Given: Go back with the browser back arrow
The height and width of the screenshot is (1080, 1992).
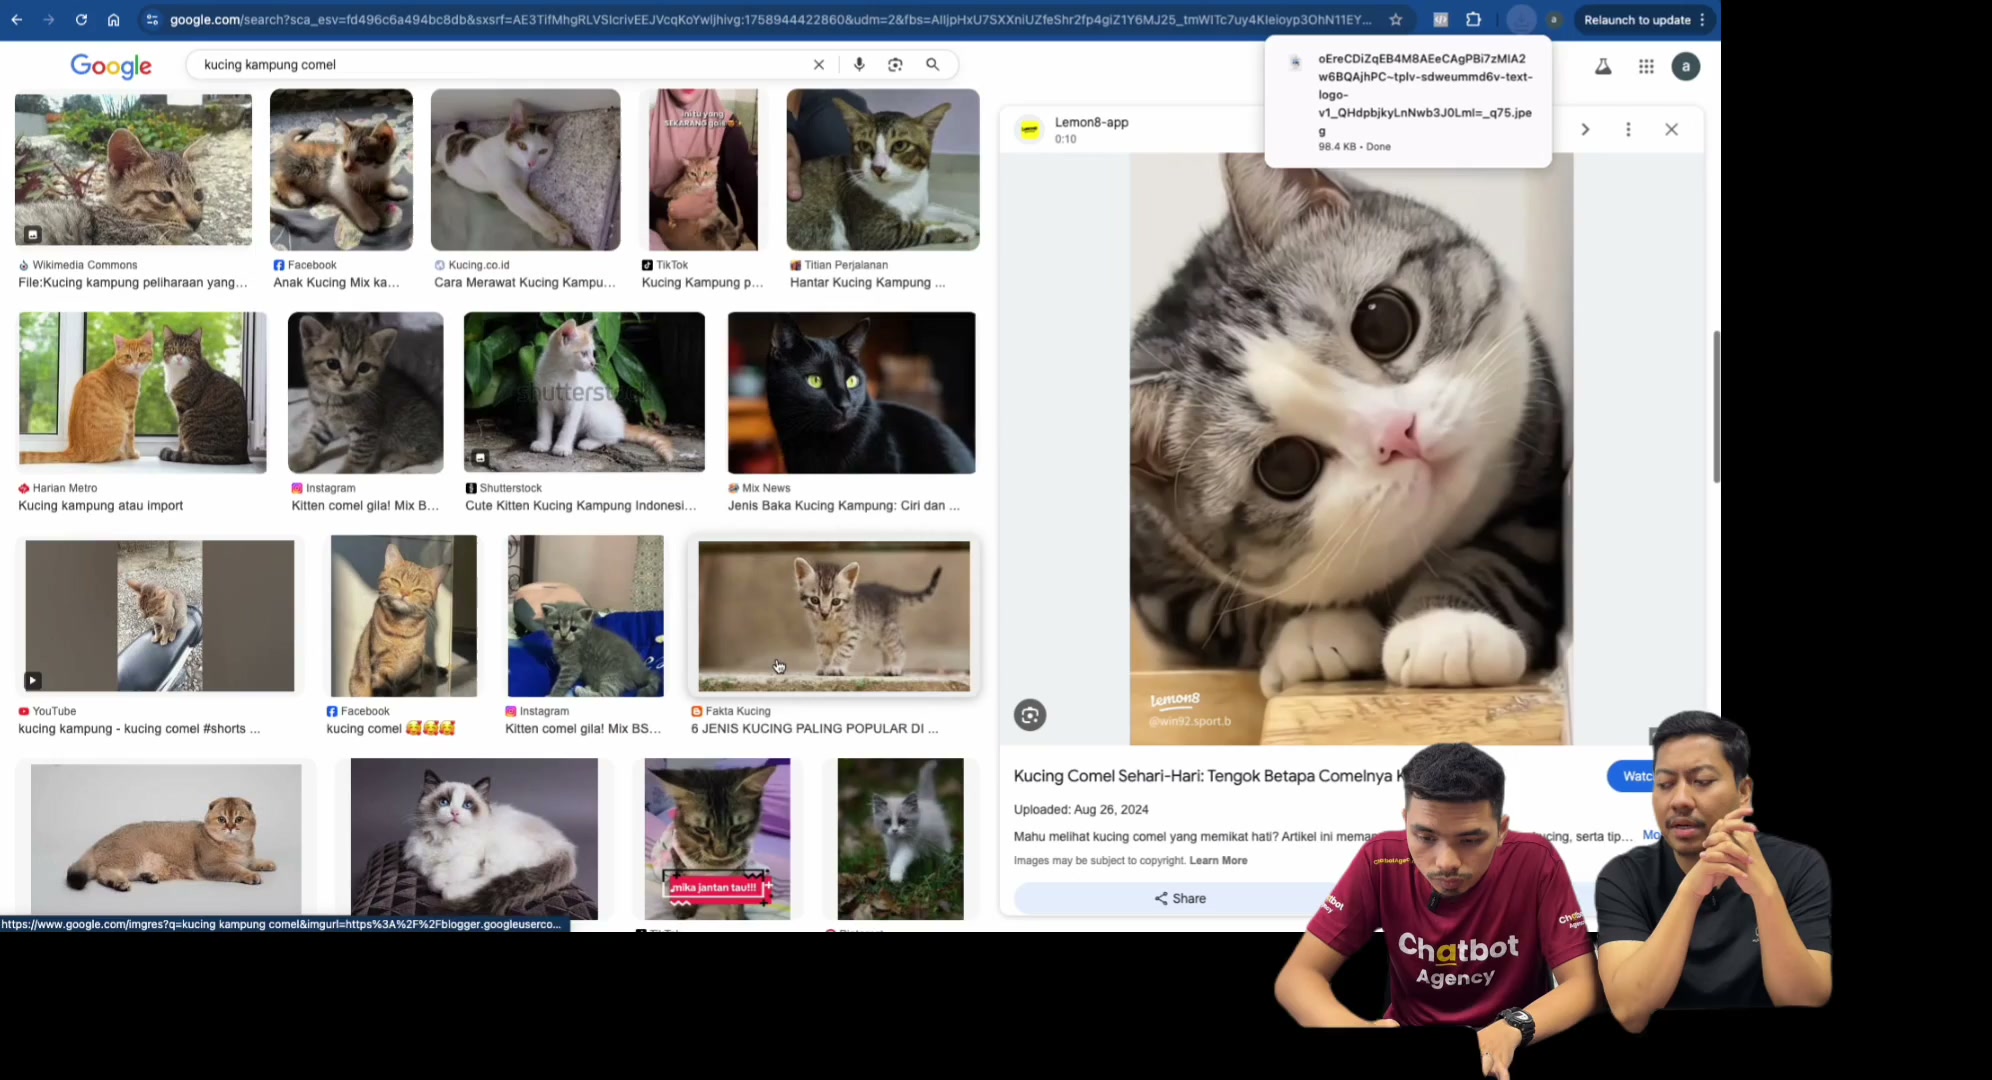Looking at the screenshot, I should coord(17,19).
